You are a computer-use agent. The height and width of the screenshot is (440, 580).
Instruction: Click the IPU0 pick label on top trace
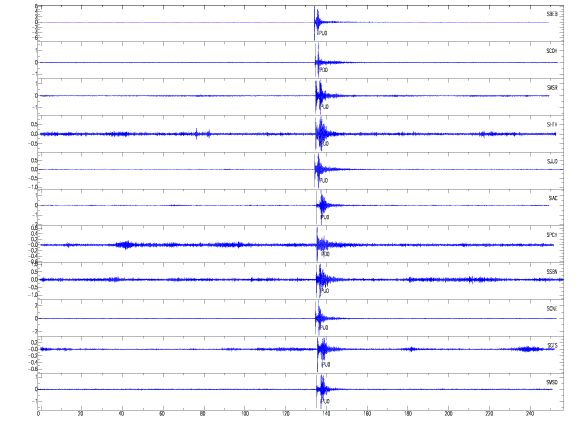[323, 33]
